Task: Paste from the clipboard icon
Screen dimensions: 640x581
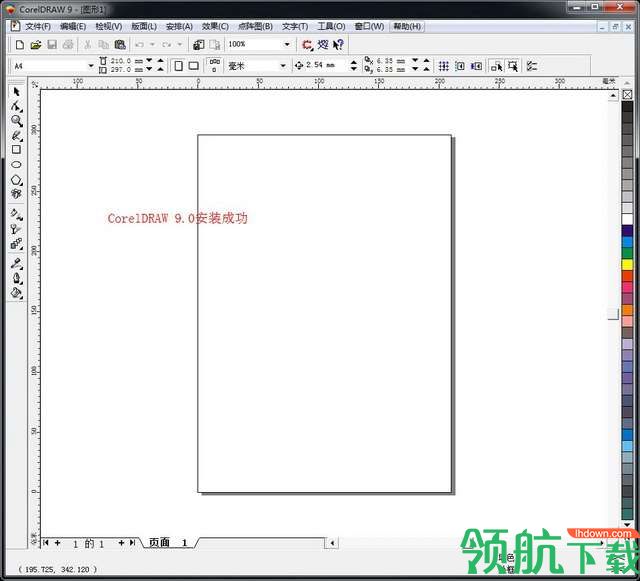Action: click(120, 45)
